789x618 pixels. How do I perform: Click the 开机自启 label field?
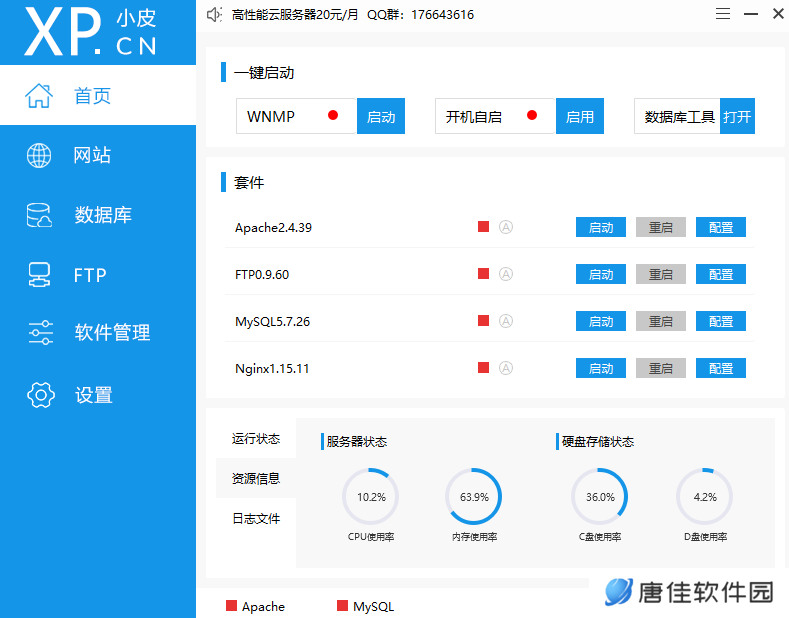click(x=495, y=116)
